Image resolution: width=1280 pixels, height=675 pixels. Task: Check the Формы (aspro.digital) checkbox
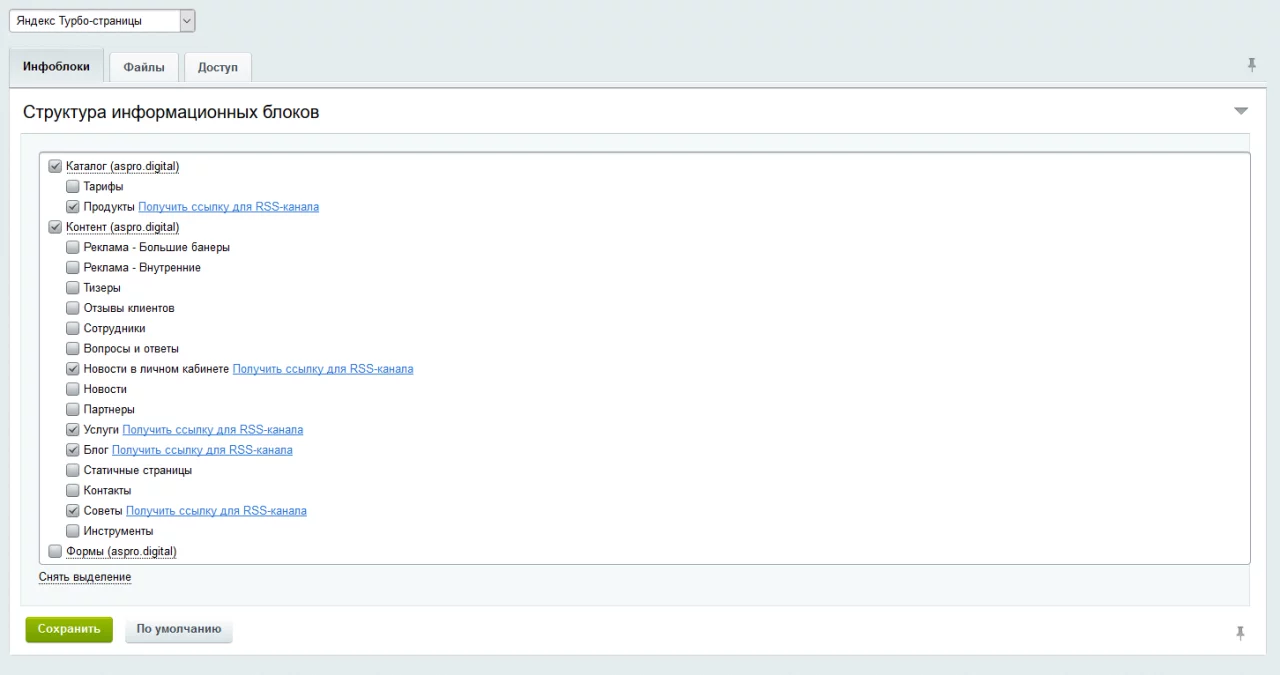click(x=55, y=551)
